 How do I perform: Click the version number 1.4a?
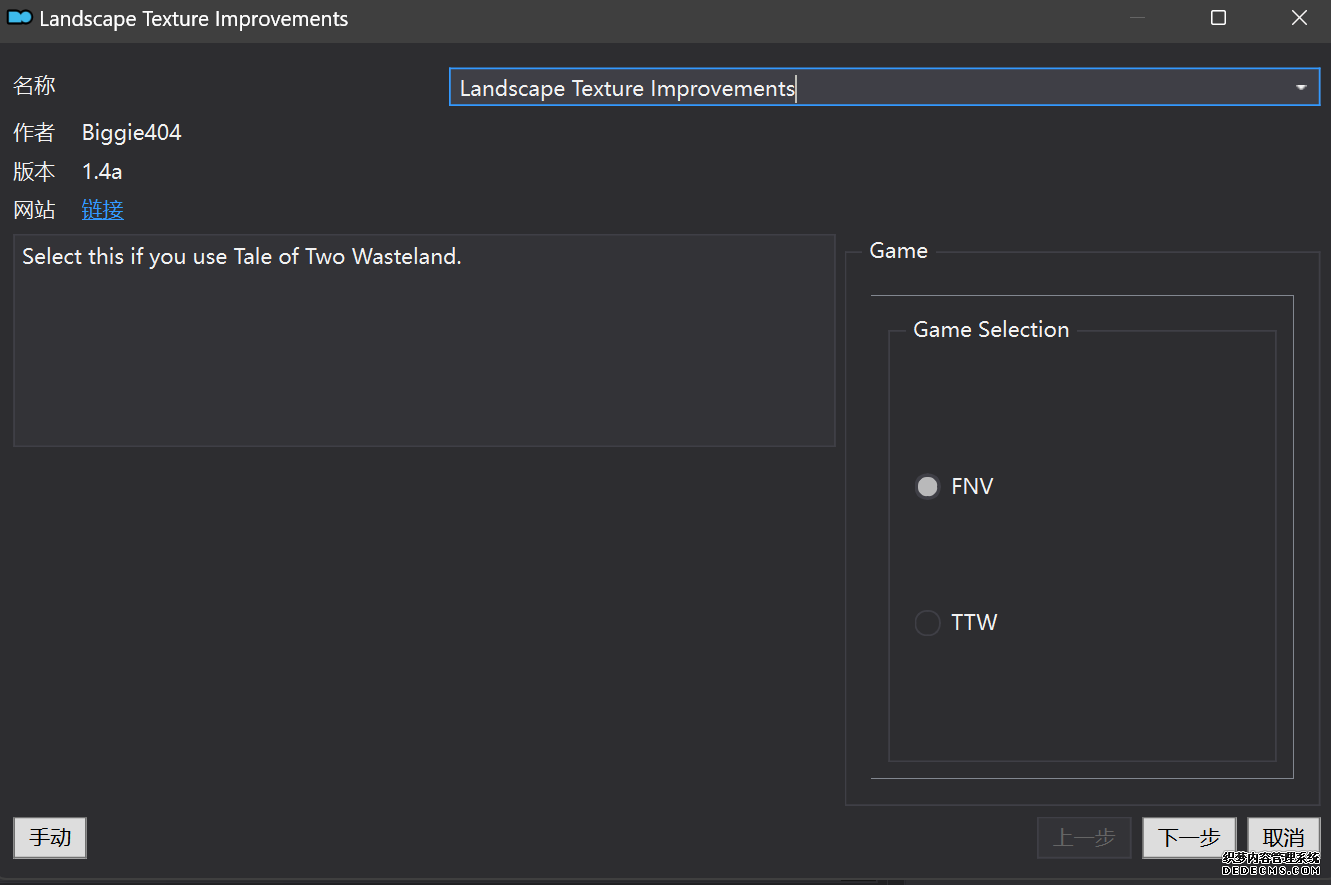[x=102, y=172]
